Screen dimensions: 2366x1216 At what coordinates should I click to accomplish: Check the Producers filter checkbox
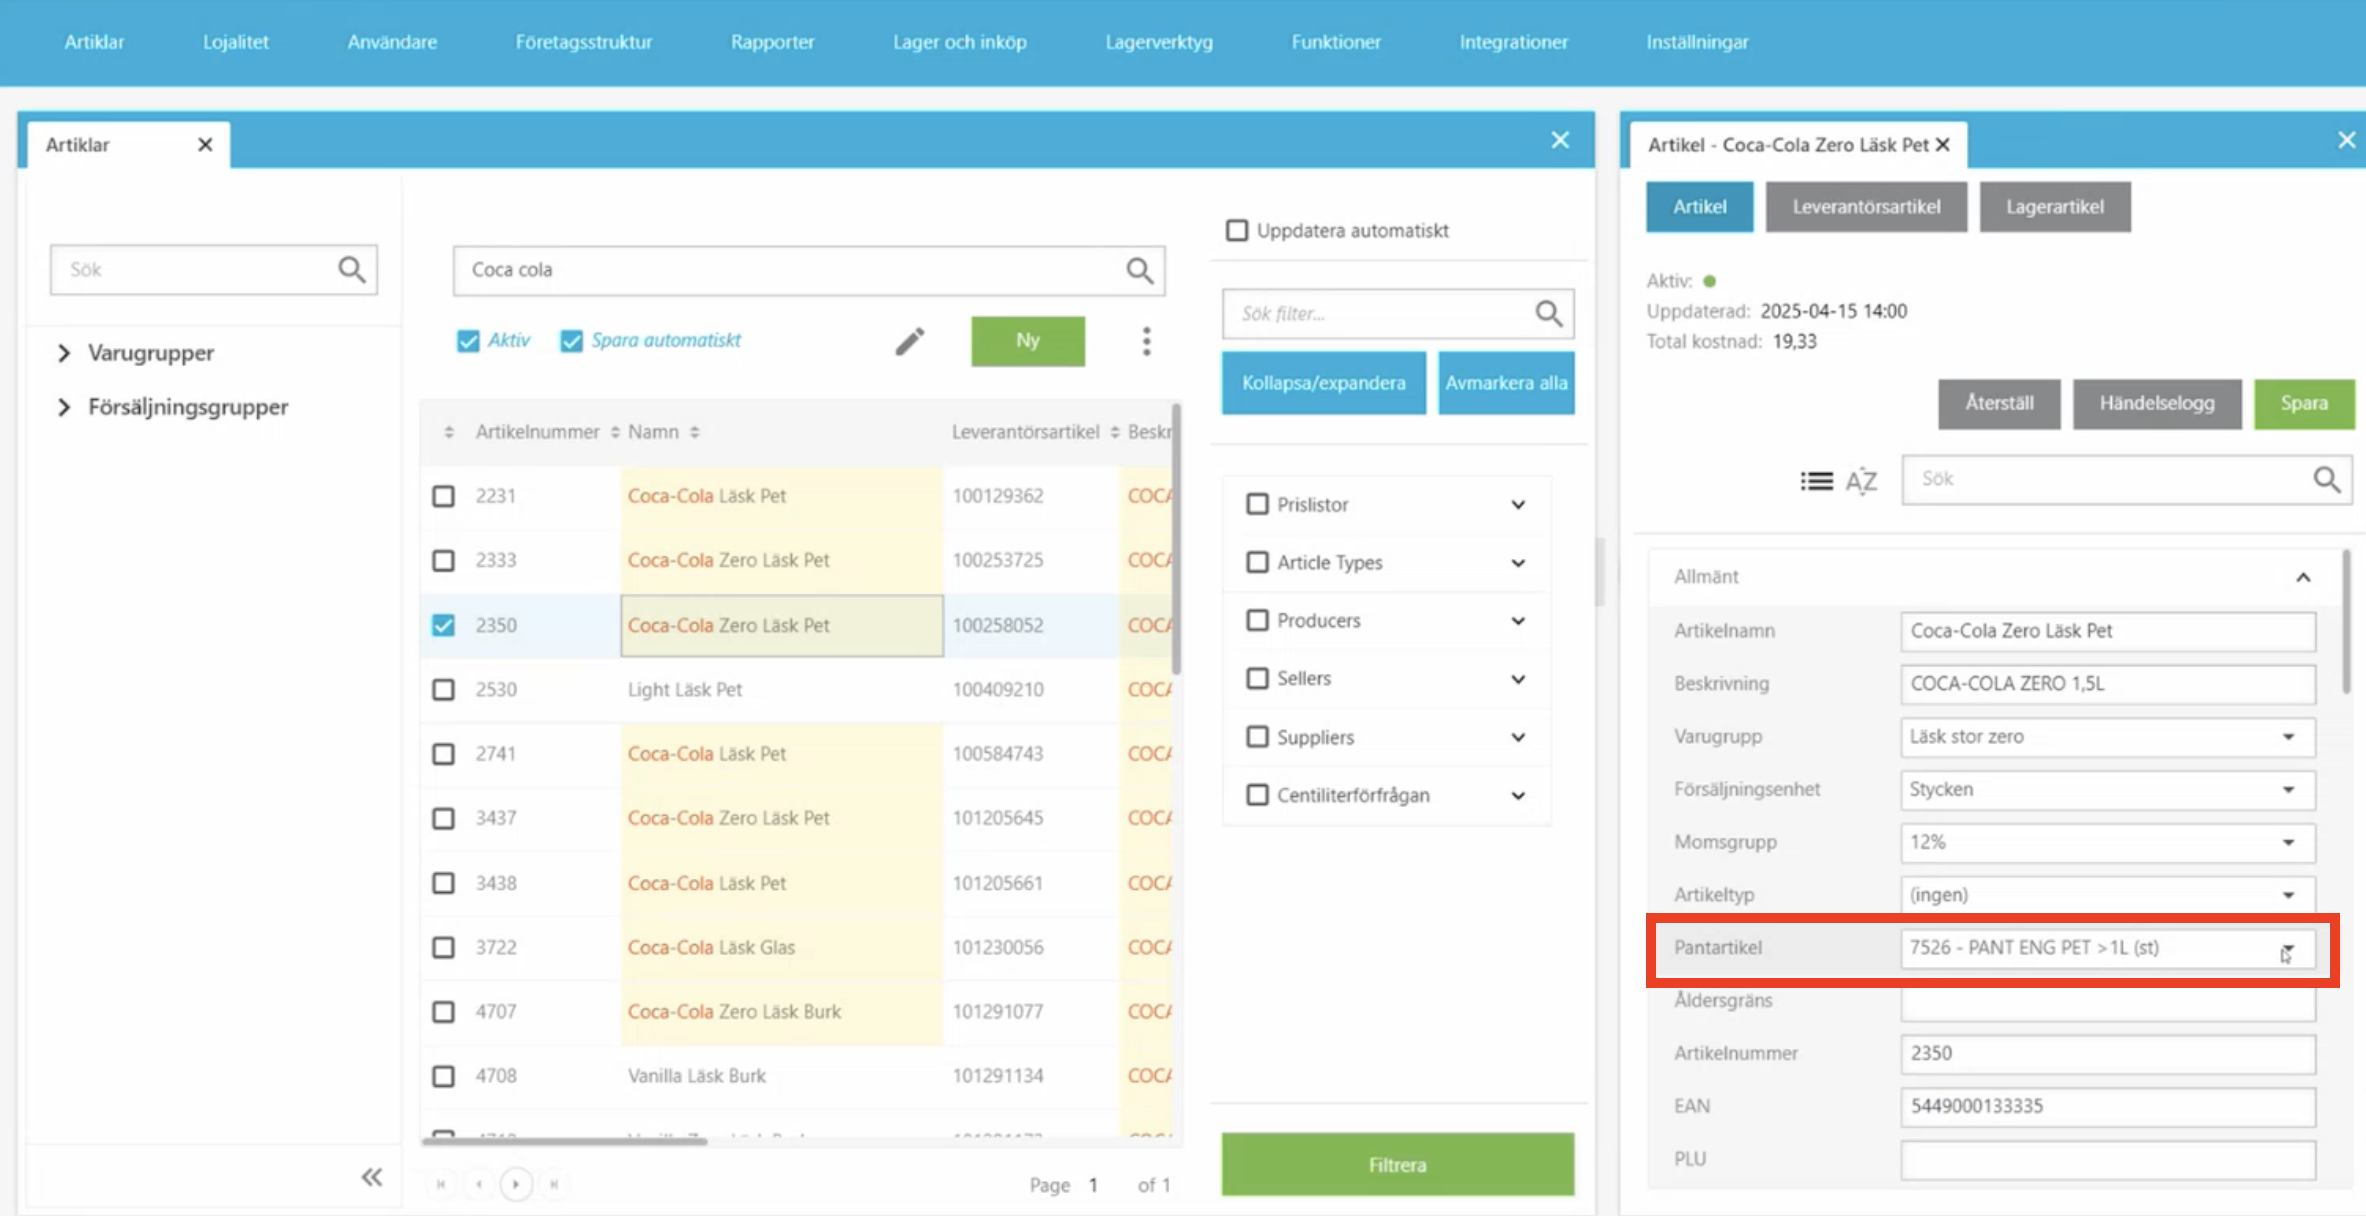pyautogui.click(x=1257, y=620)
